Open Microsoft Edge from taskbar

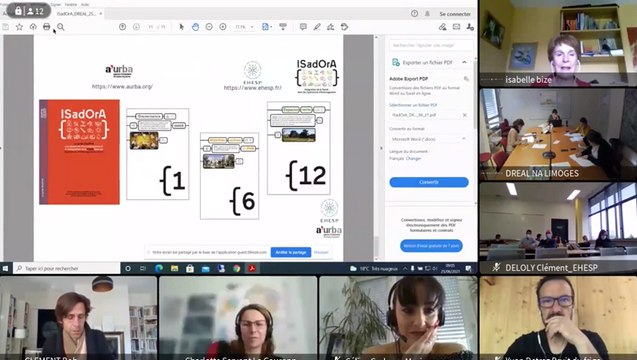point(159,269)
